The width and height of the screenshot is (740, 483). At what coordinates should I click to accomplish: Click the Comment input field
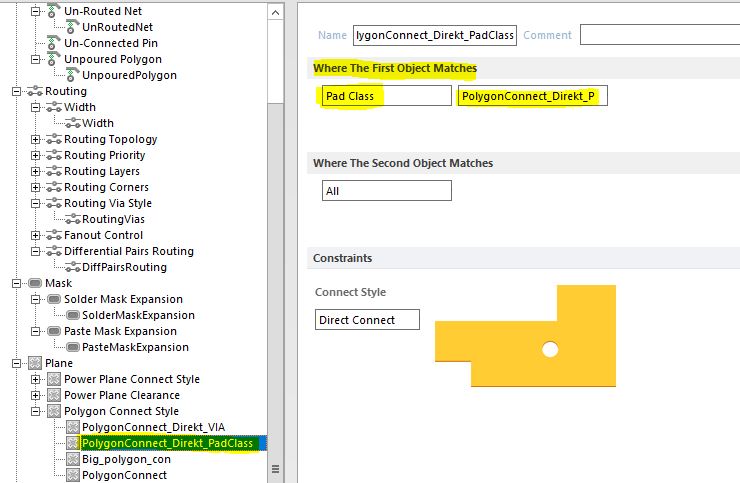click(660, 35)
